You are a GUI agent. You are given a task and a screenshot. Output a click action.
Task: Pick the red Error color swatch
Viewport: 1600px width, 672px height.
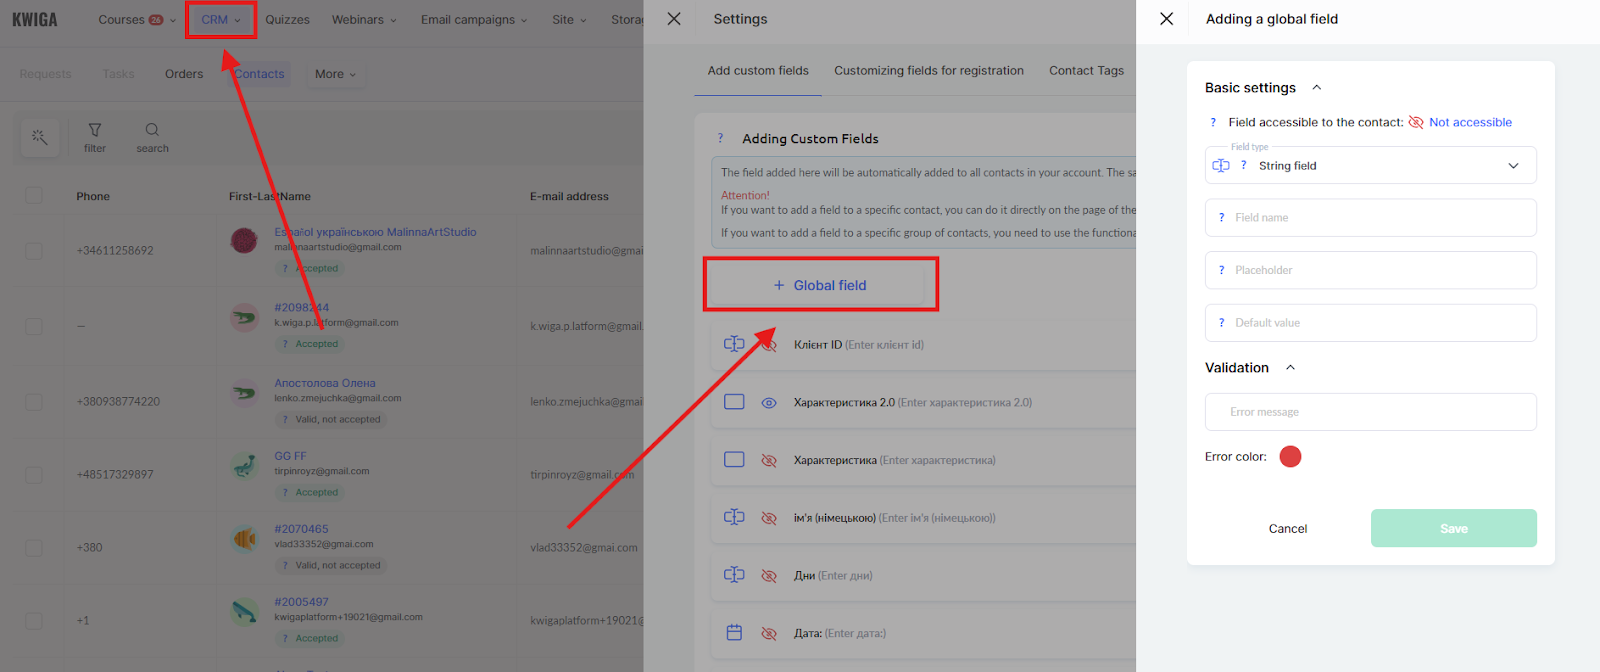point(1290,457)
